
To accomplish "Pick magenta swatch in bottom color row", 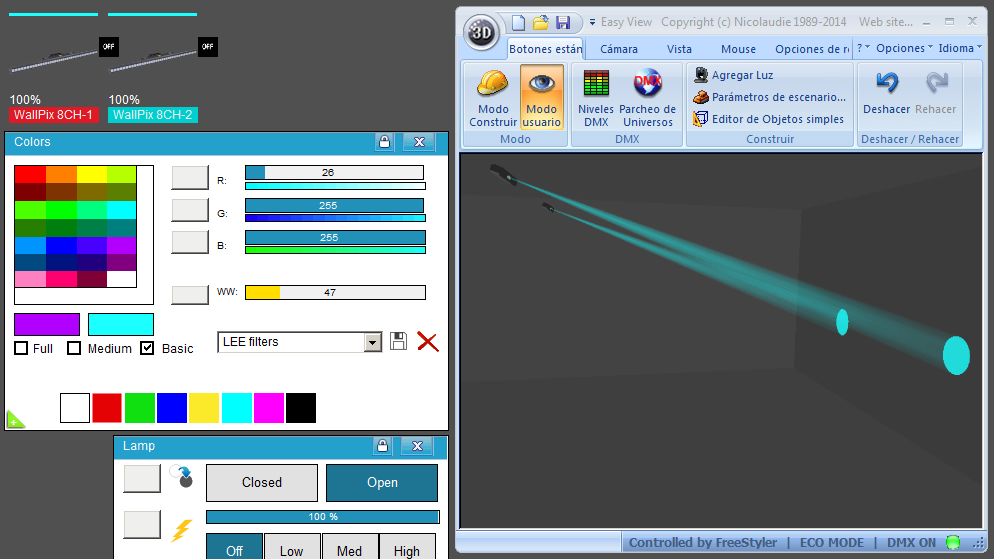I will click(x=269, y=408).
